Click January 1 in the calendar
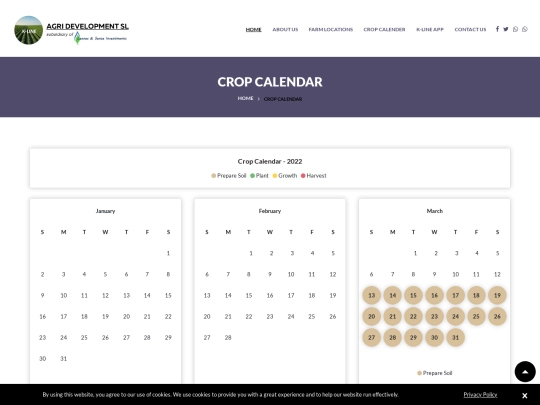The image size is (540, 405). pos(168,253)
